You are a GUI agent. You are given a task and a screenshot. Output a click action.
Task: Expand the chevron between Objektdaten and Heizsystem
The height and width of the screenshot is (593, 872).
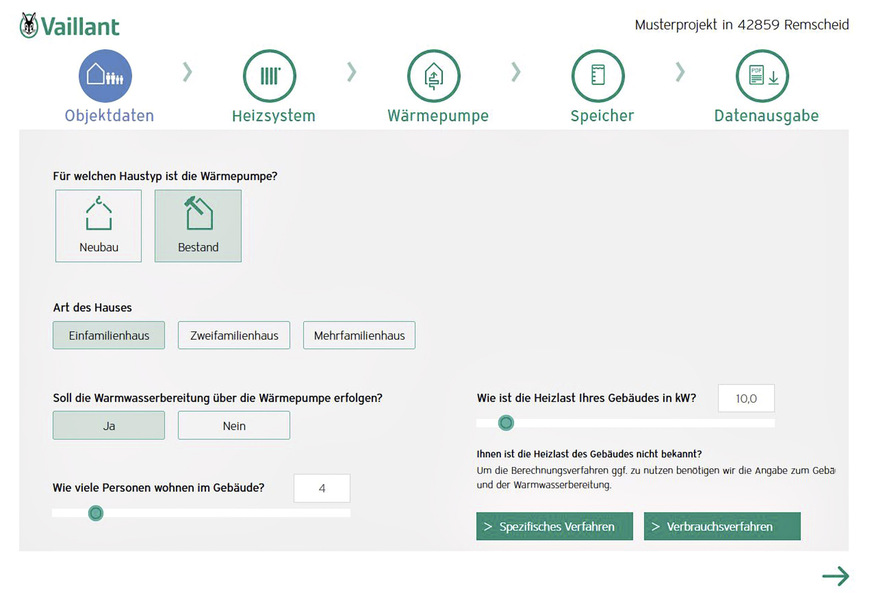pos(189,72)
